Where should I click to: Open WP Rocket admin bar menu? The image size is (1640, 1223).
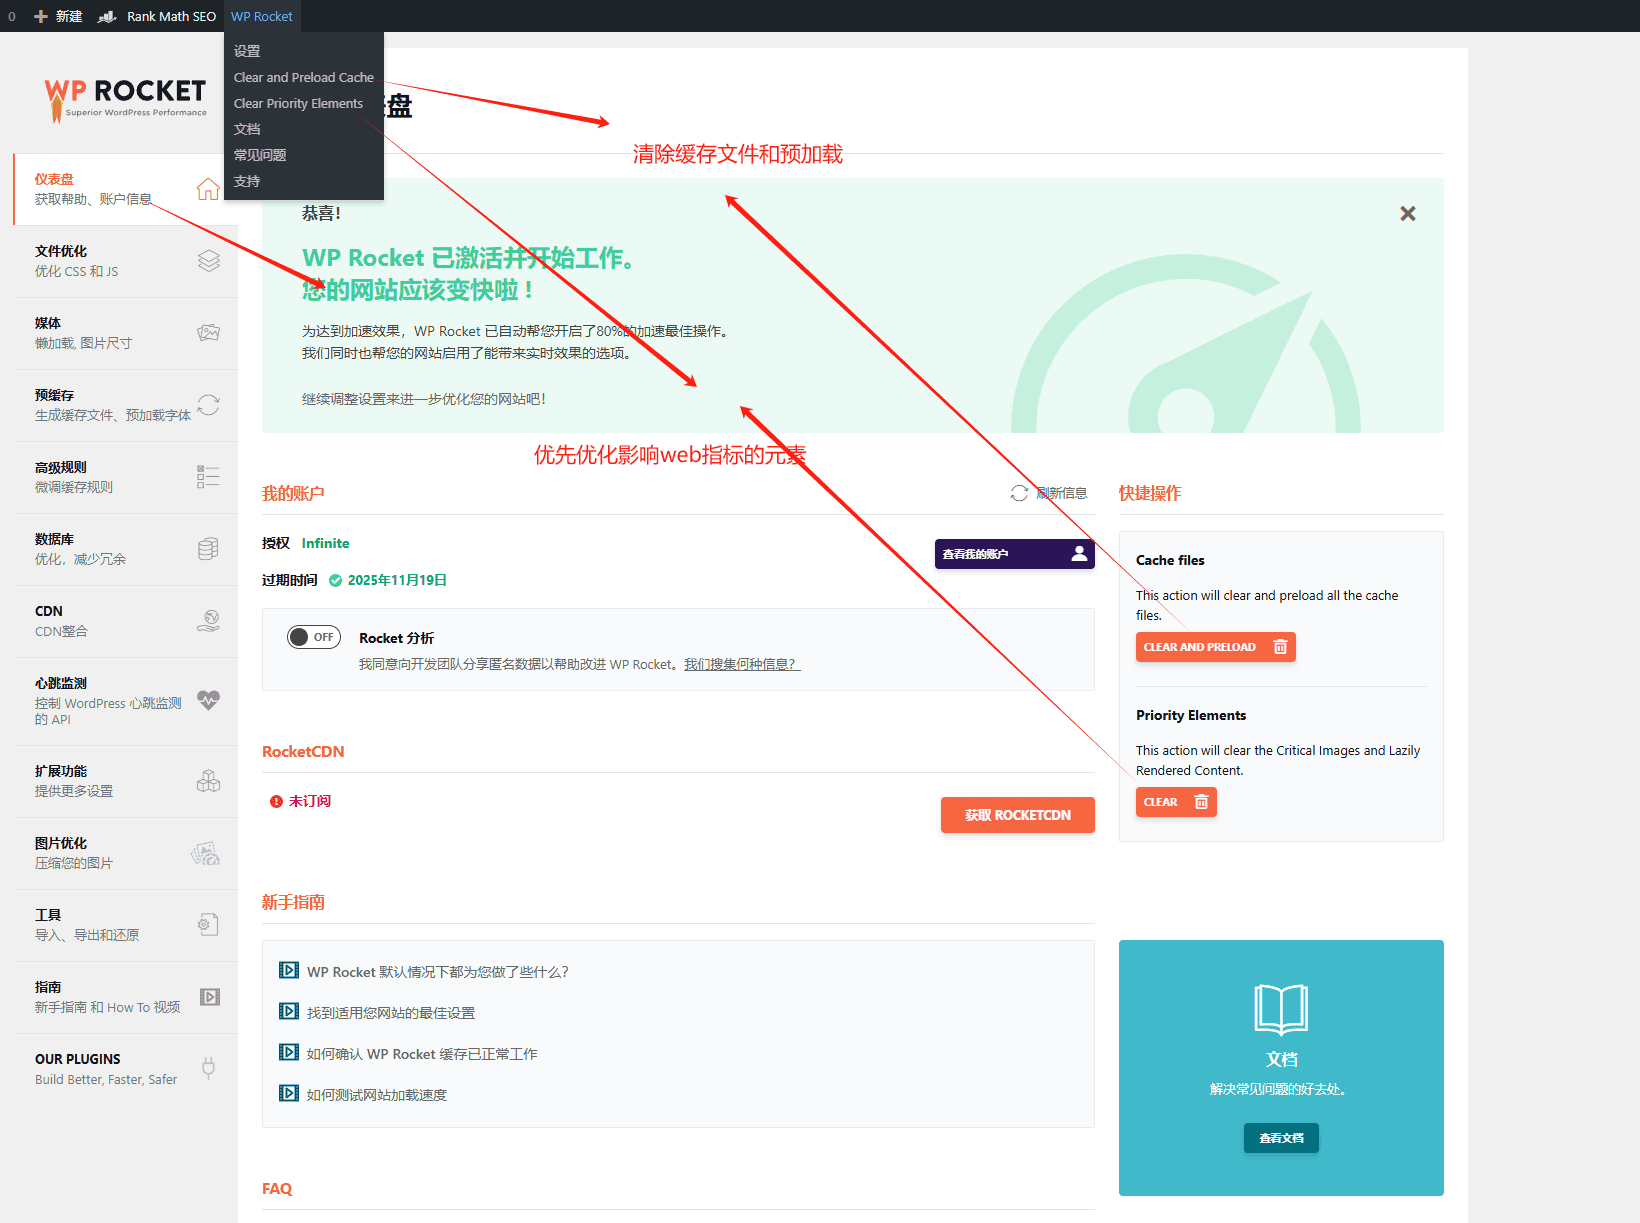tap(262, 16)
